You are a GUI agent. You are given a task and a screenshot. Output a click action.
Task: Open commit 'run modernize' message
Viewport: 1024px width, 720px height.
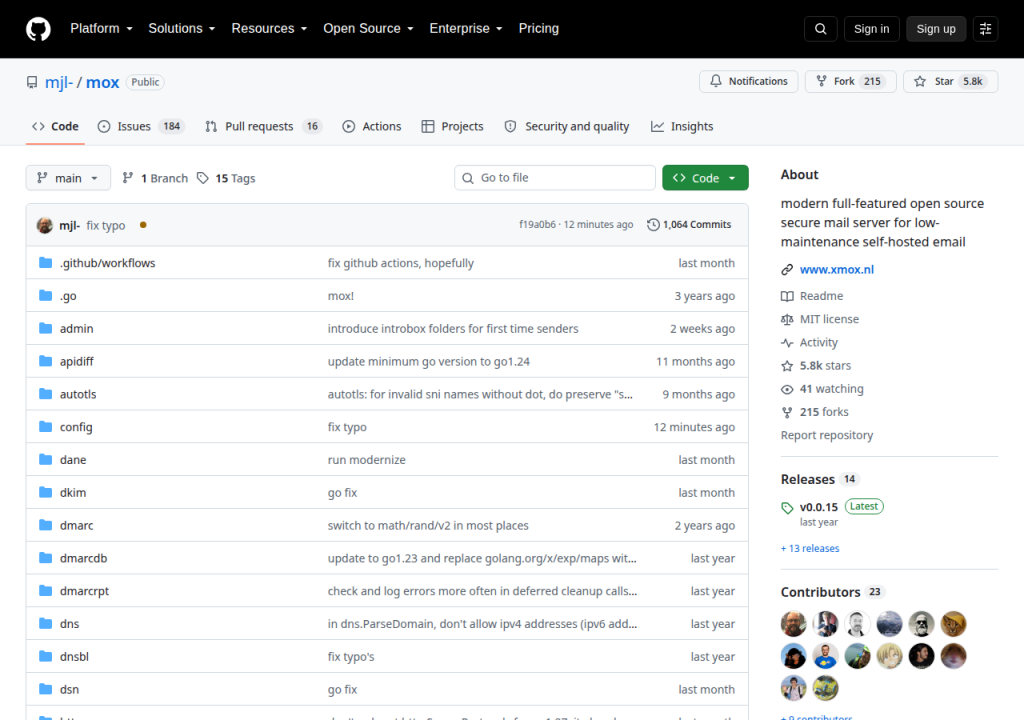366,460
